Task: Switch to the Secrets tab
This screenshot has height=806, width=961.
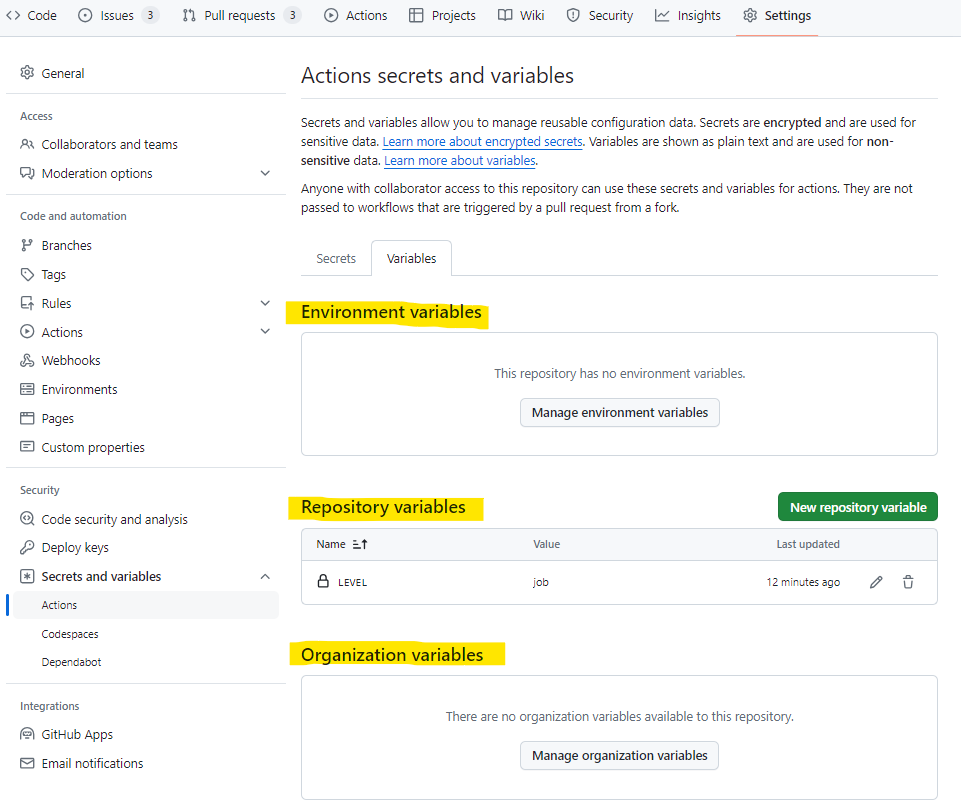Action: click(336, 259)
